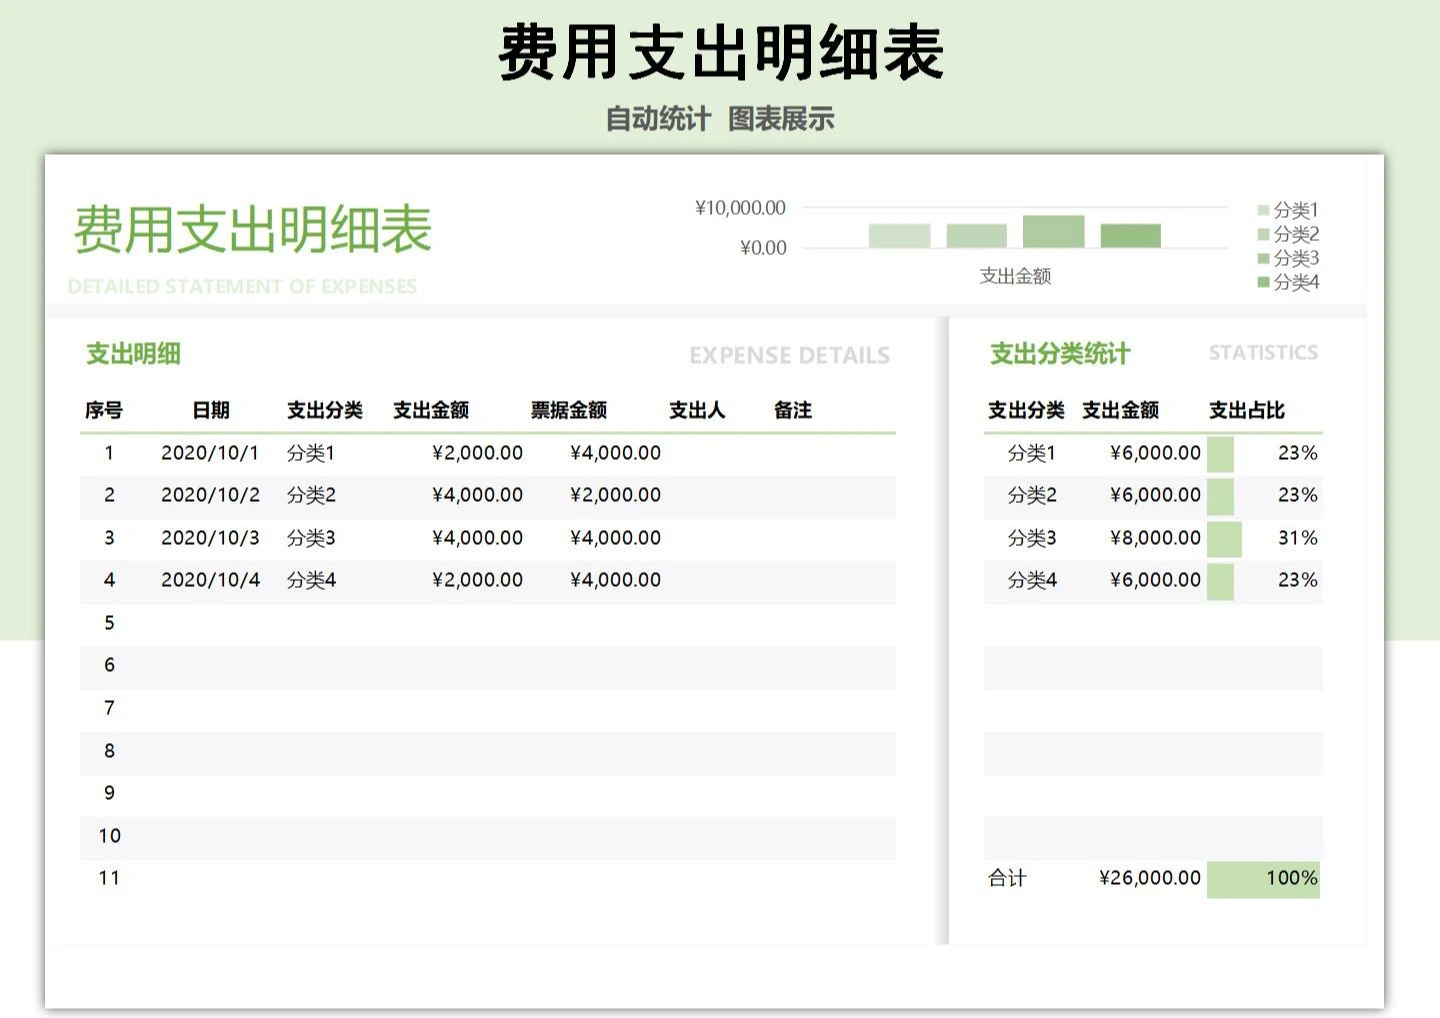Click the total amount ¥26,000.00
This screenshot has width=1440, height=1018.
point(1150,878)
